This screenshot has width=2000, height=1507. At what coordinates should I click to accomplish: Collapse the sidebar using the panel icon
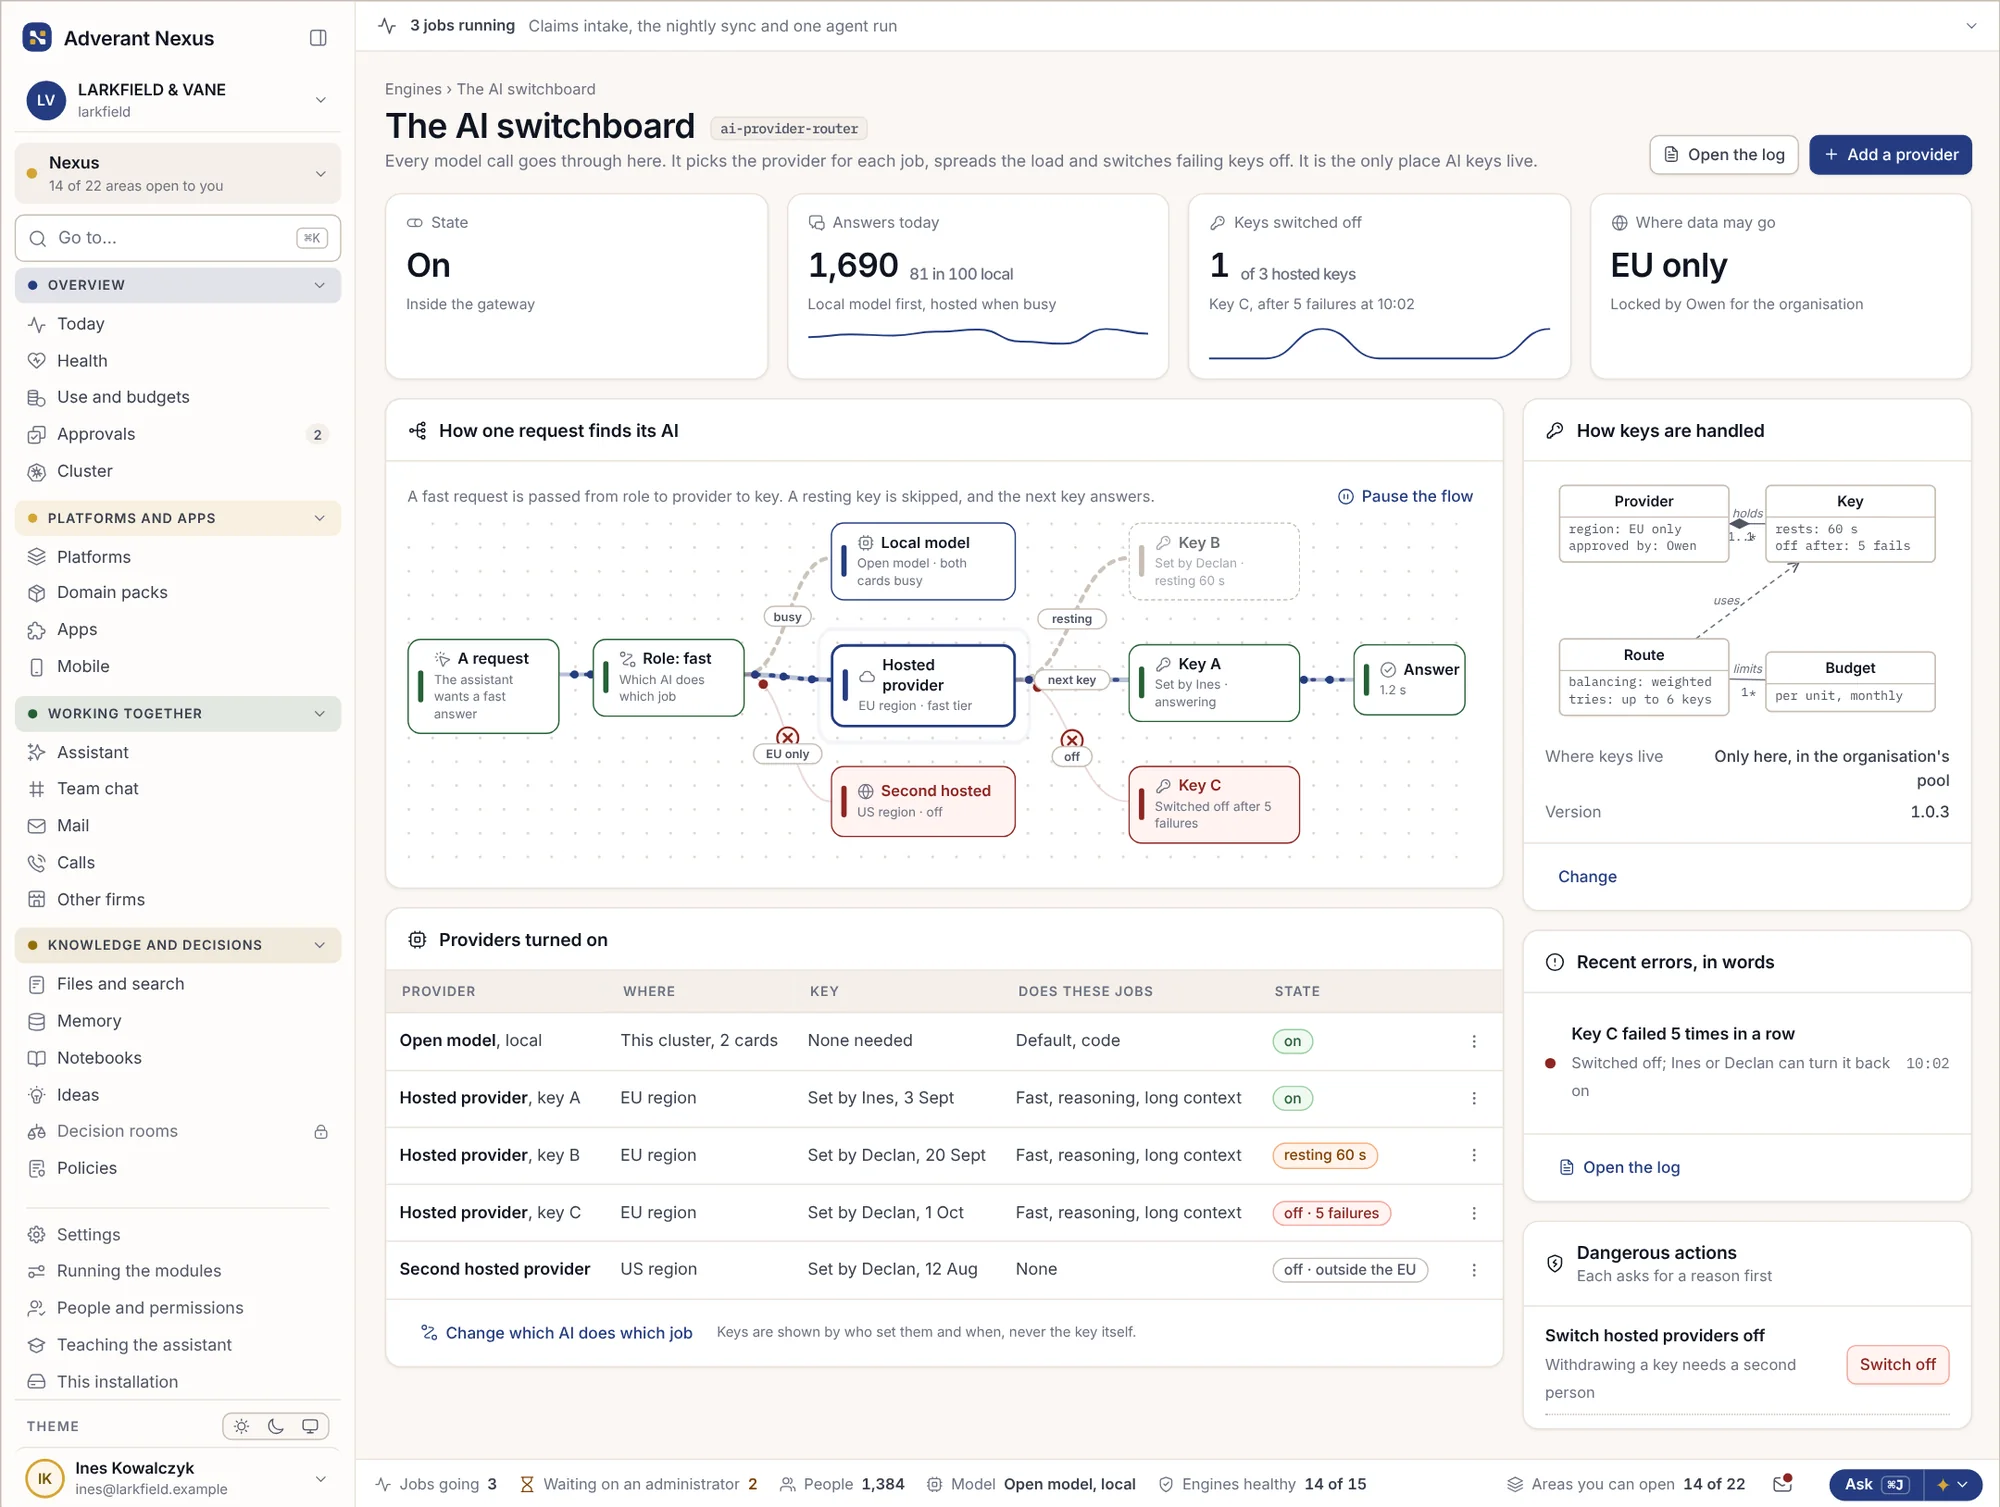coord(318,38)
